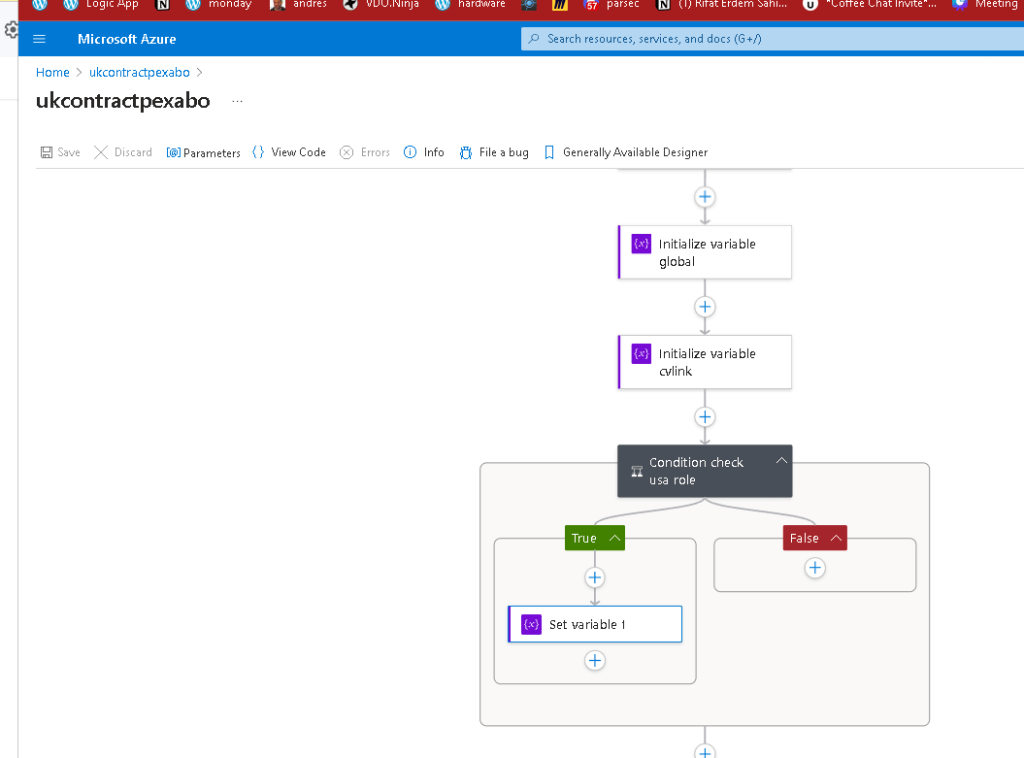Viewport: 1024px width, 758px height.
Task: Click variable icon on Initialize variable global
Action: (641, 244)
